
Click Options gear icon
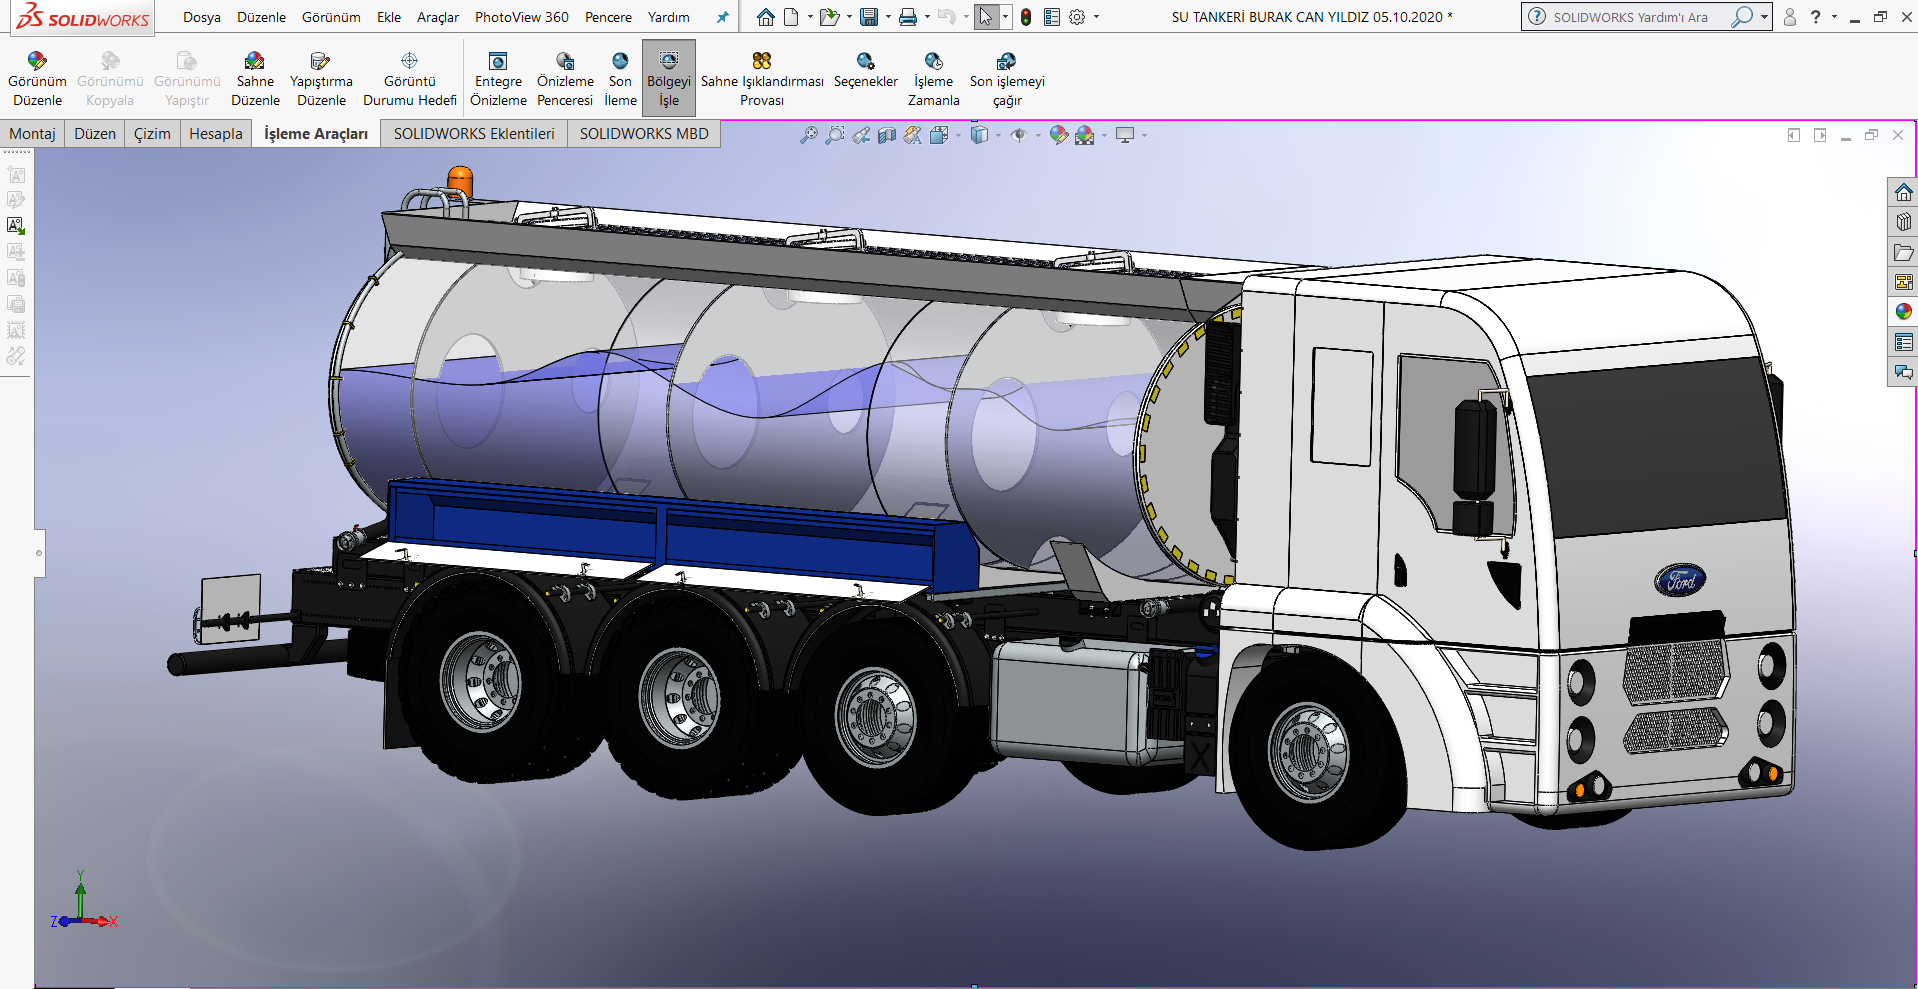click(1077, 17)
